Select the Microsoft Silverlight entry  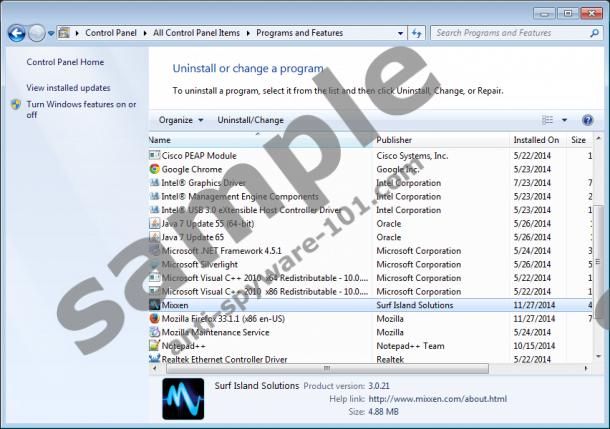tap(201, 264)
